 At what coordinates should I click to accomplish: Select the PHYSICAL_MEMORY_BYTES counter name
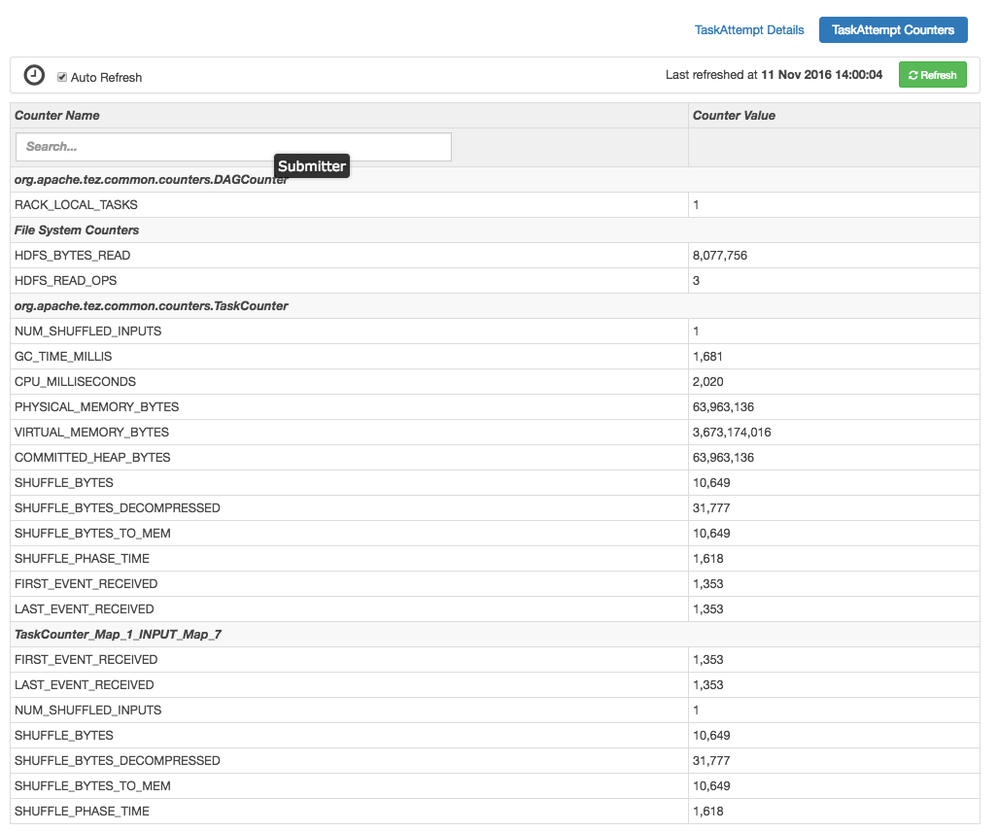point(97,407)
